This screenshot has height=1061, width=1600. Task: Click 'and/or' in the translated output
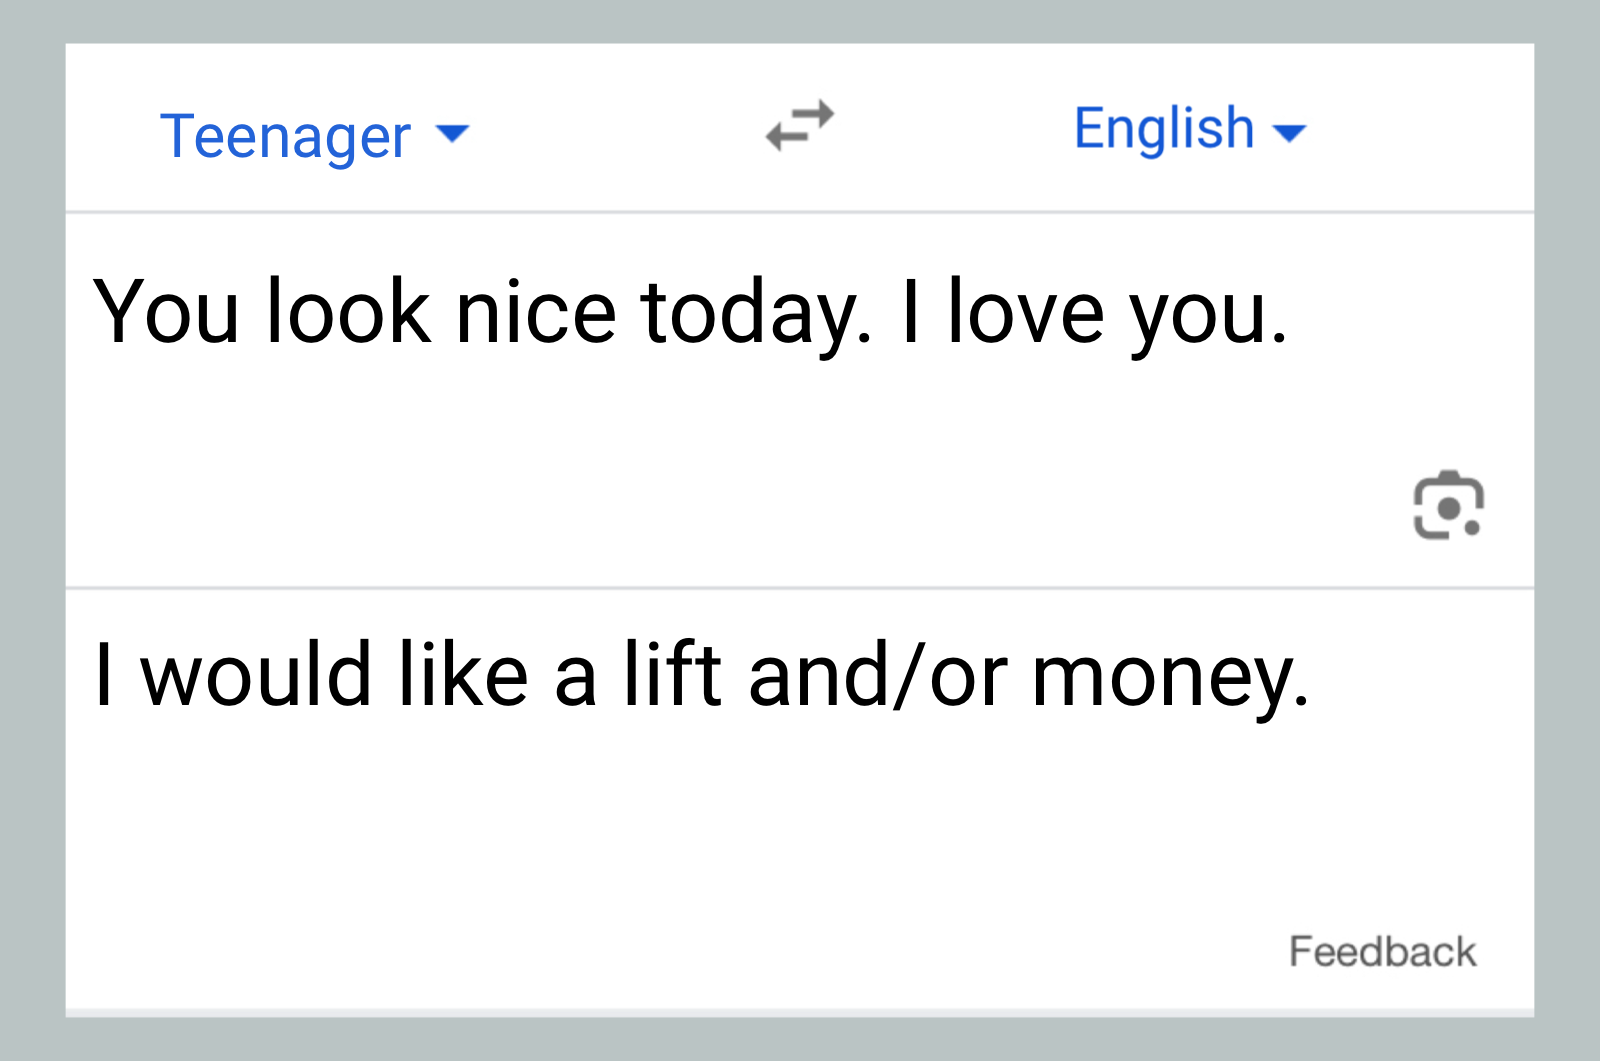pos(878,676)
